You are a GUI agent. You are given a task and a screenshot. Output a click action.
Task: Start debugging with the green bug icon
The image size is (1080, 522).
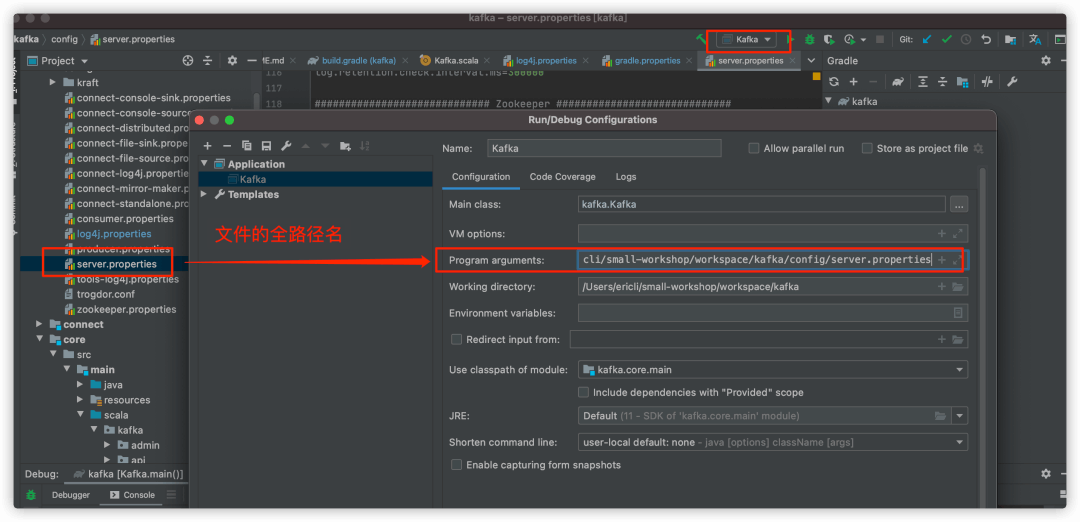click(x=810, y=40)
